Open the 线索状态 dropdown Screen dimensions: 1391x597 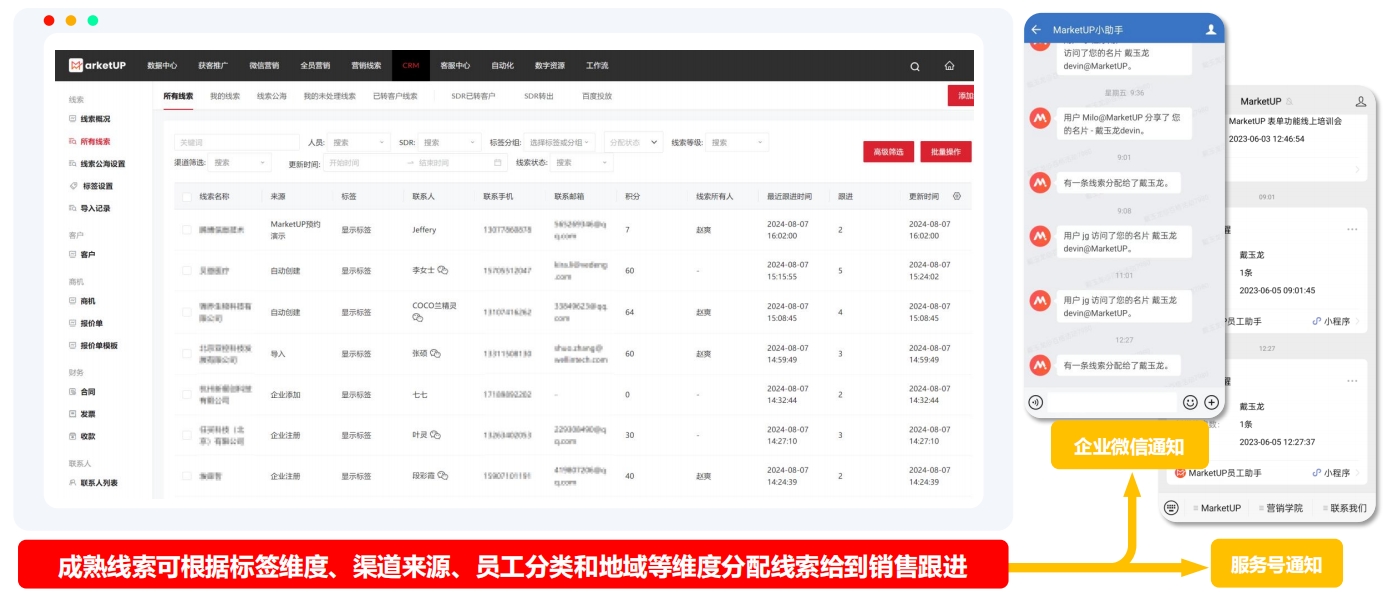582,163
